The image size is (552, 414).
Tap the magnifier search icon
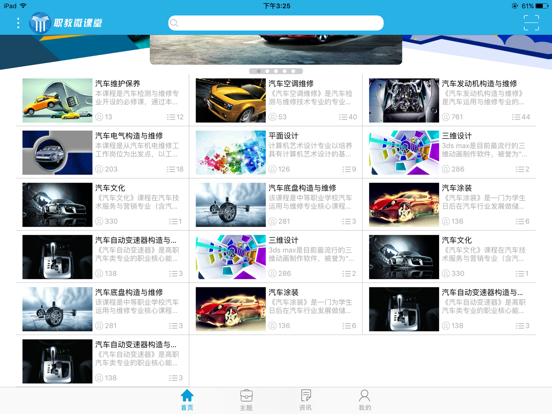(x=174, y=23)
